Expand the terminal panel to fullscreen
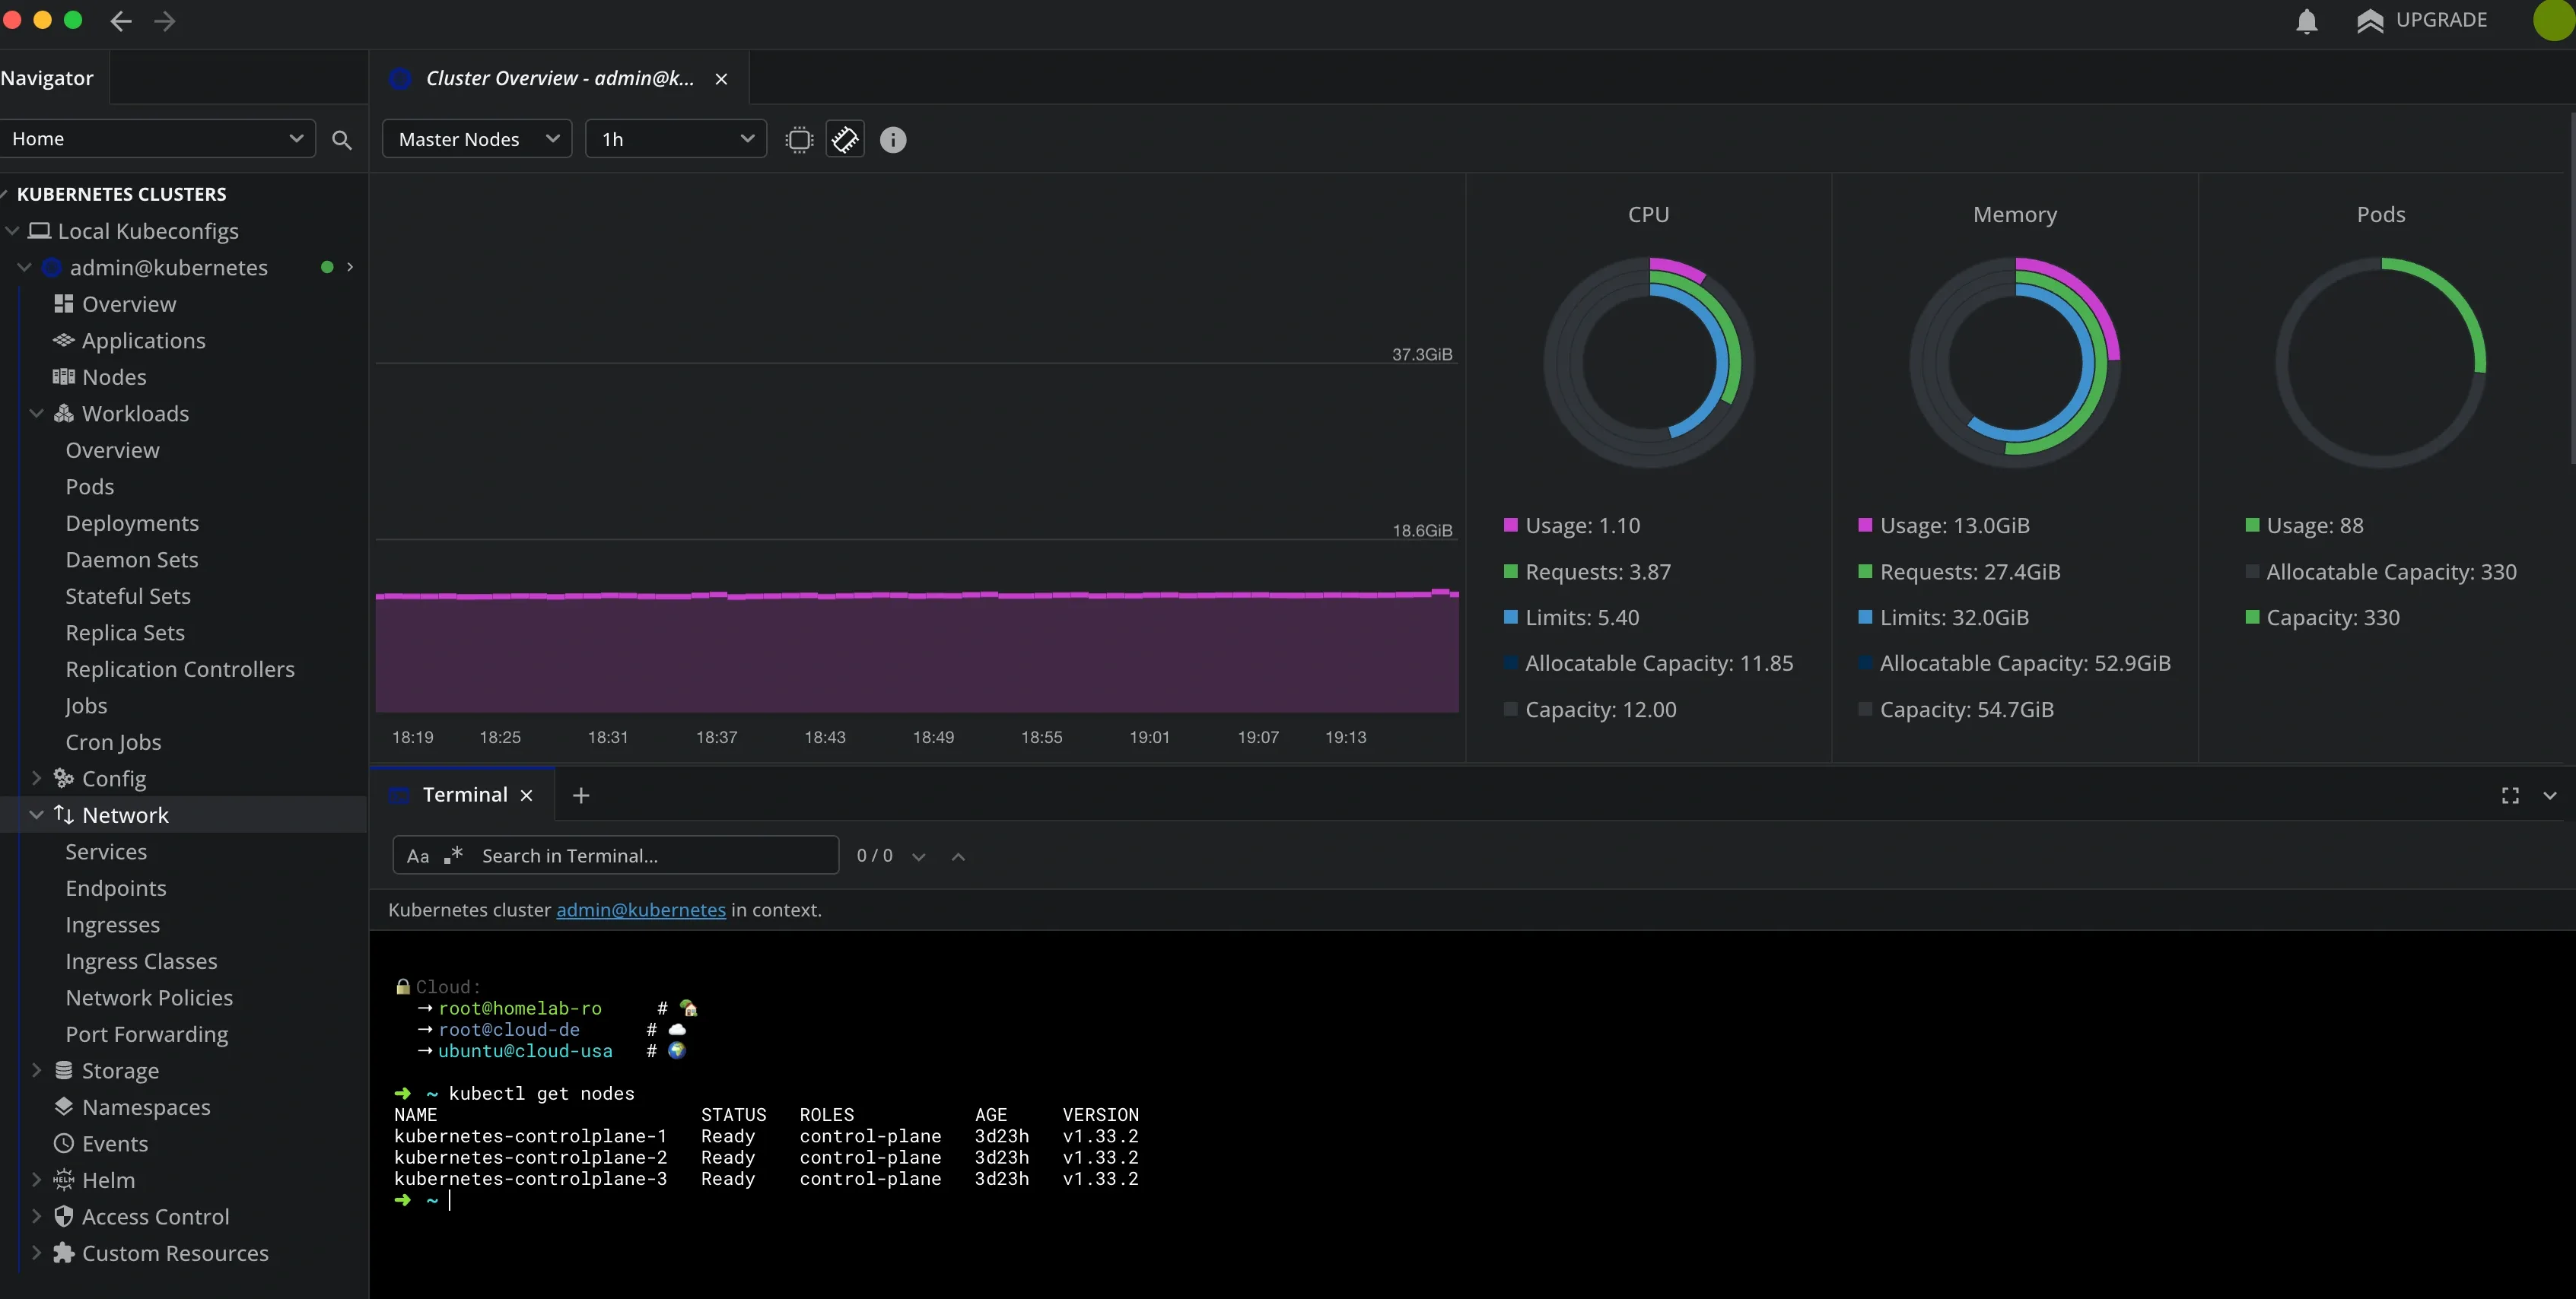This screenshot has width=2576, height=1299. coord(2510,795)
